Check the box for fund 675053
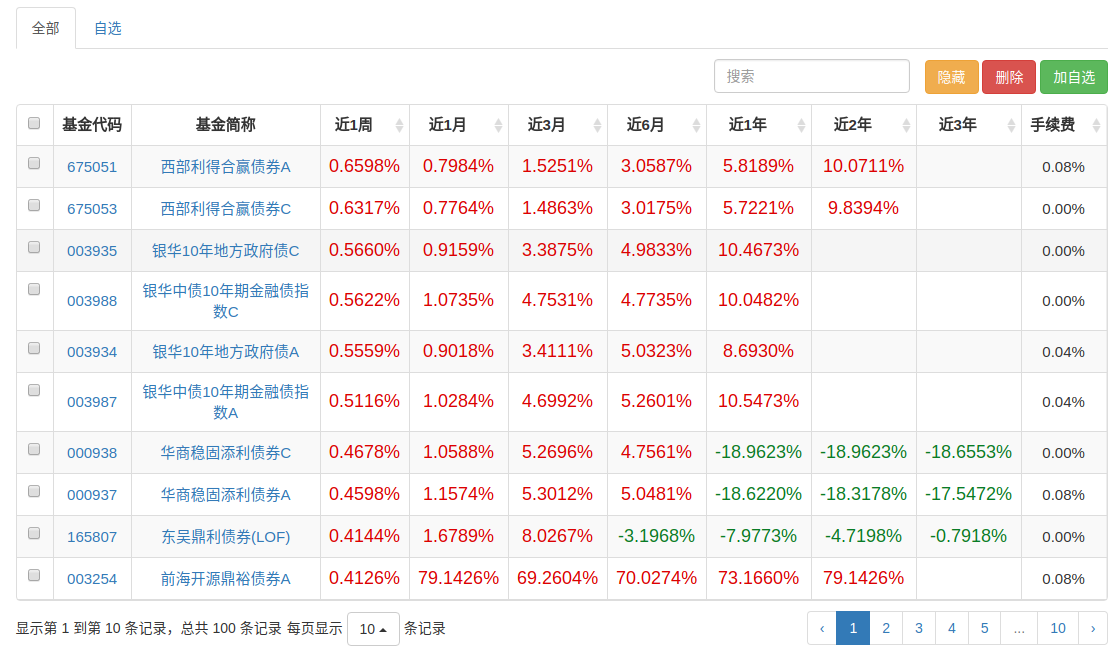This screenshot has height=659, width=1118. tap(34, 205)
